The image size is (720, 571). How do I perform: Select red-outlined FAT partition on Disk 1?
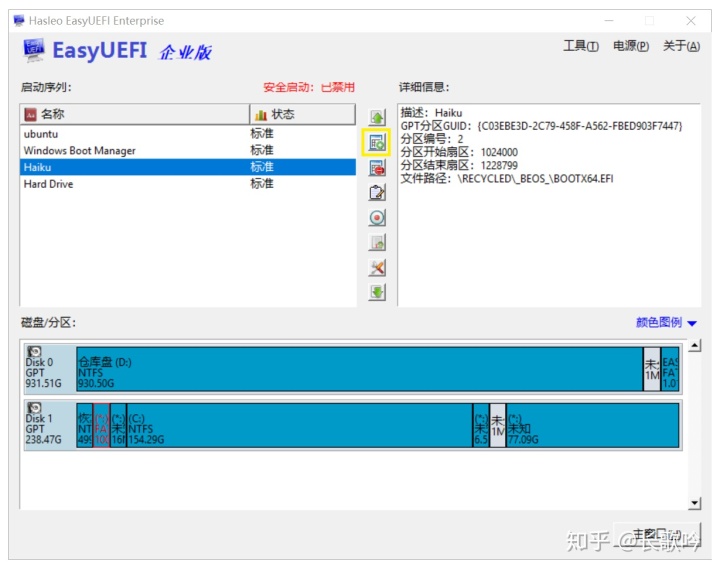(101, 425)
